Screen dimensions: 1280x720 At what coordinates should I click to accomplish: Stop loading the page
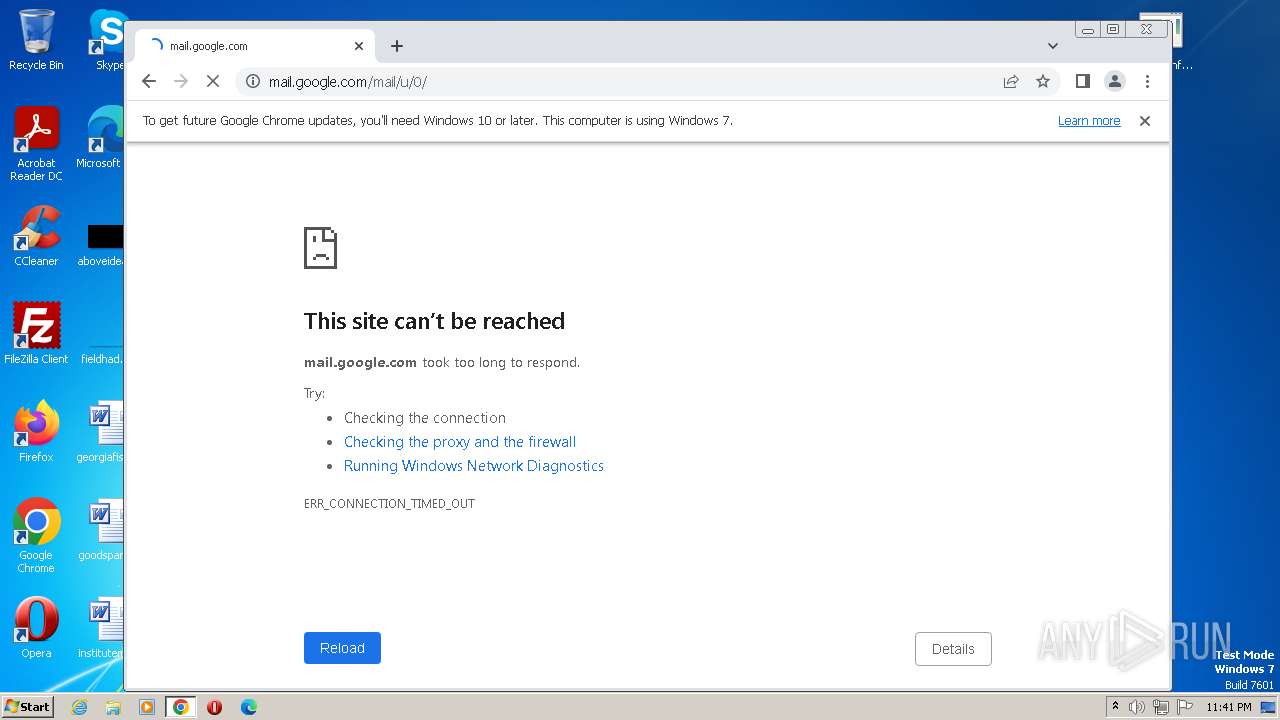tap(213, 81)
